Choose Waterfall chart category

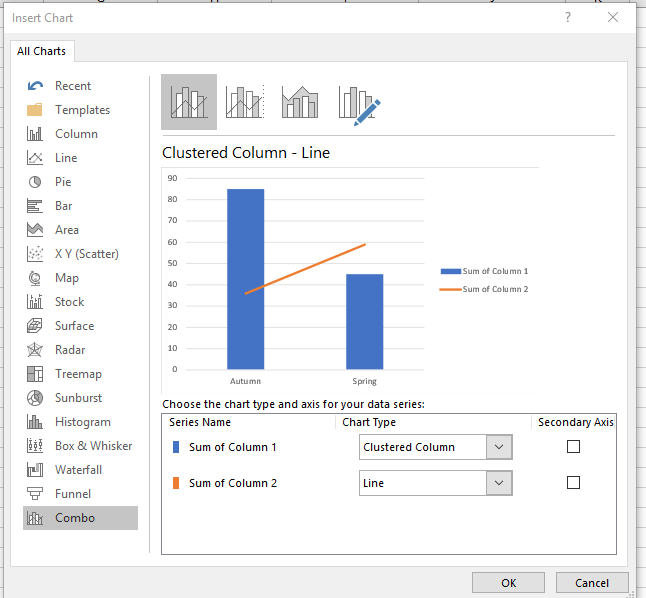(x=80, y=470)
